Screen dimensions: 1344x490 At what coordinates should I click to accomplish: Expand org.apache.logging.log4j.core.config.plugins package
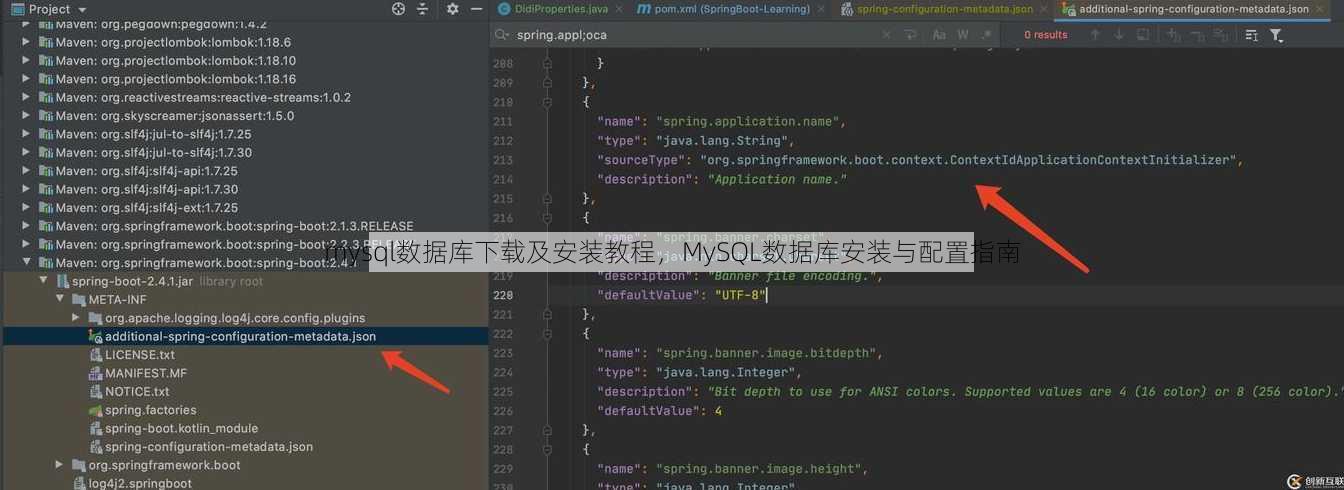[x=77, y=318]
